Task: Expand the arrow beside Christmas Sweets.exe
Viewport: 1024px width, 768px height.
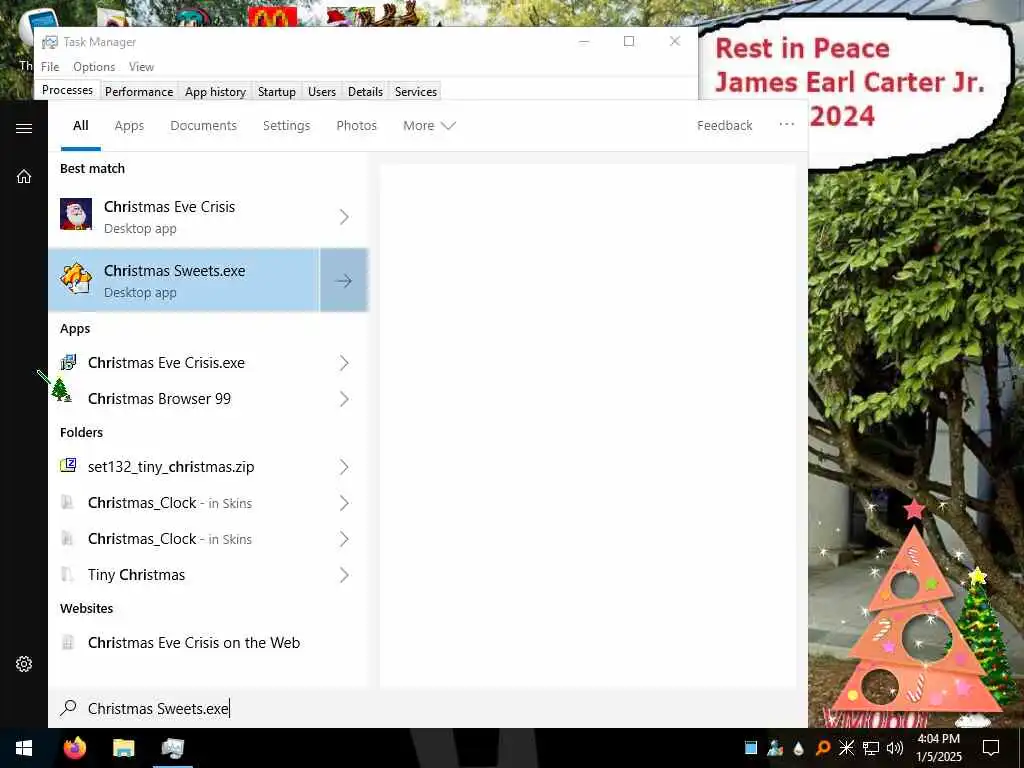Action: 344,281
